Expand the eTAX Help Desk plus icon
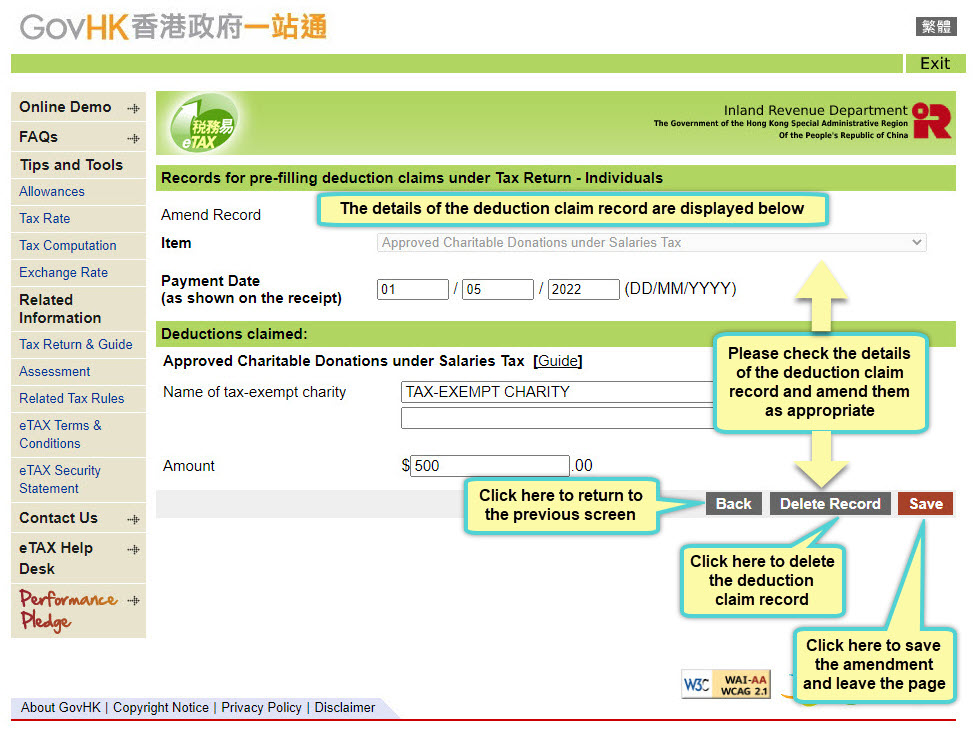 pyautogui.click(x=133, y=550)
